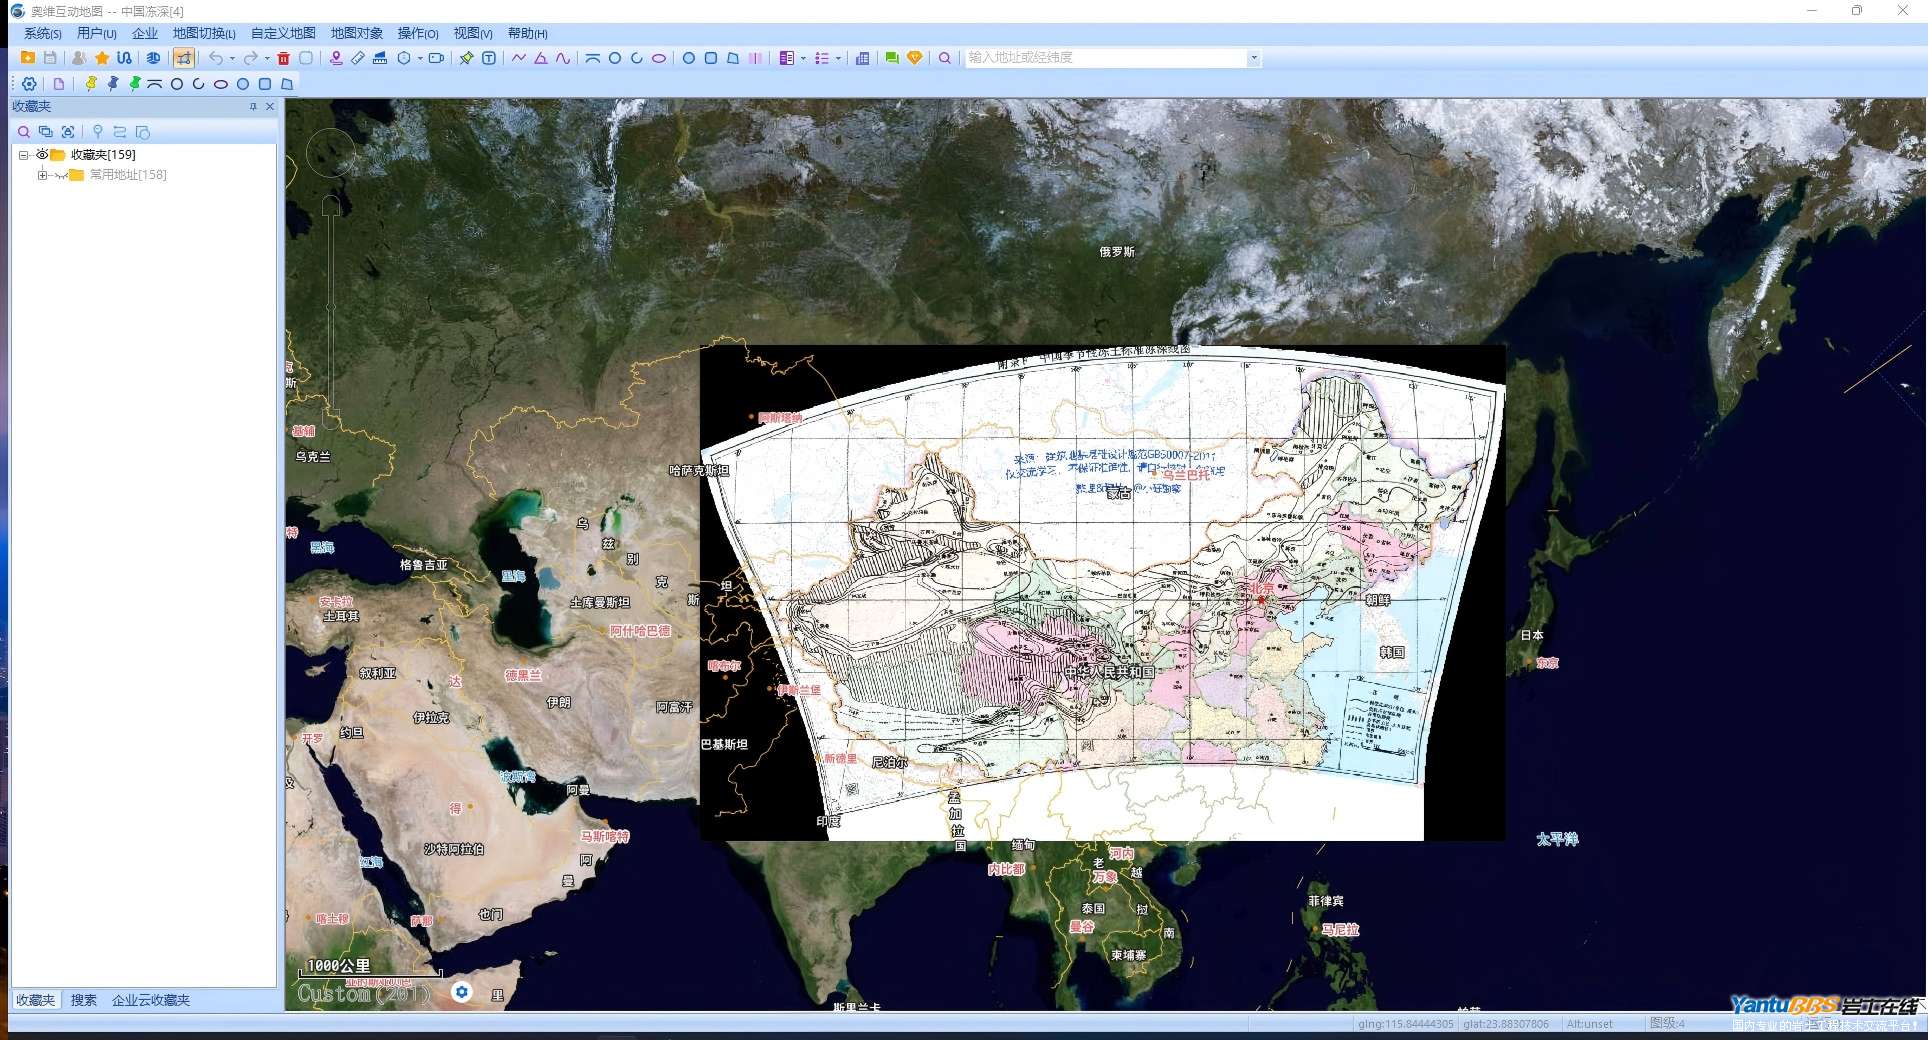Click the address or coordinates input field
The image size is (1928, 1040).
point(1106,58)
